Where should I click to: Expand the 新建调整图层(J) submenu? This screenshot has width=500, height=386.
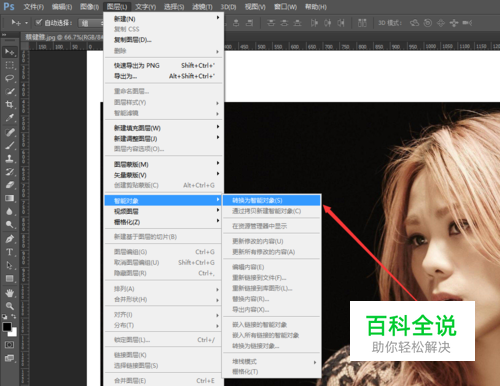(164, 138)
